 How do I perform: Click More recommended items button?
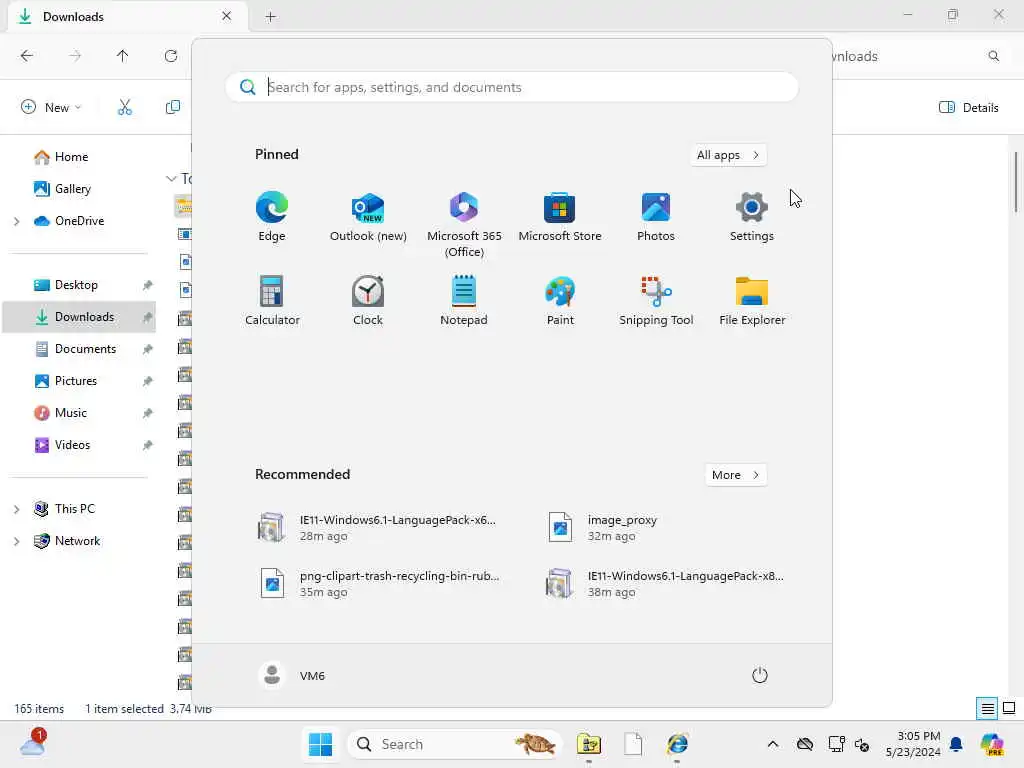(736, 475)
